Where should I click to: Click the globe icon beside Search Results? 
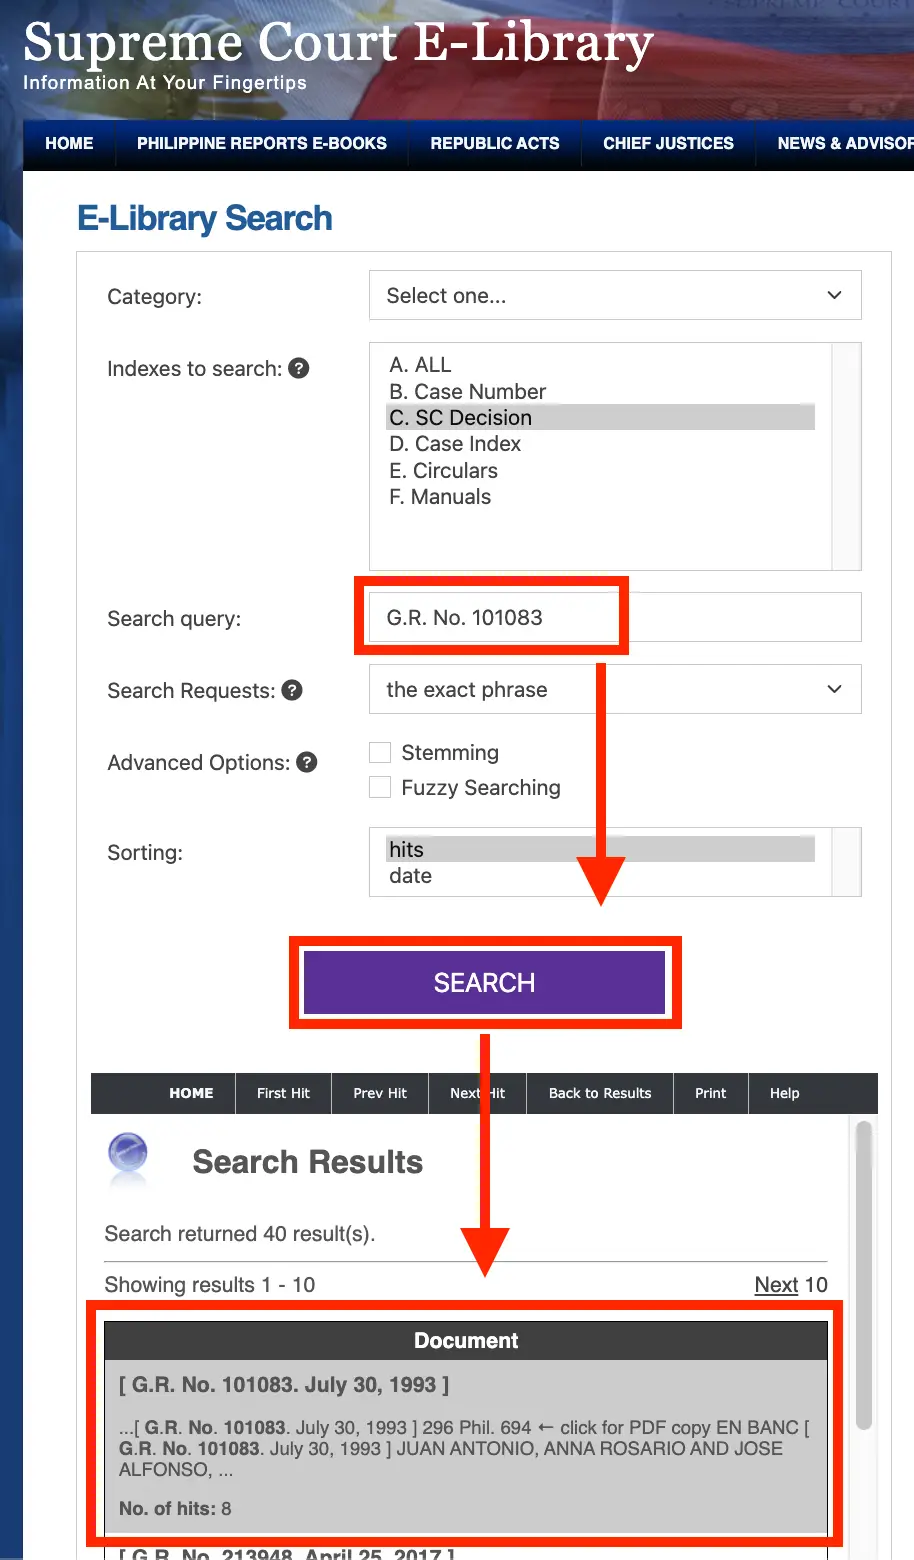(127, 1158)
